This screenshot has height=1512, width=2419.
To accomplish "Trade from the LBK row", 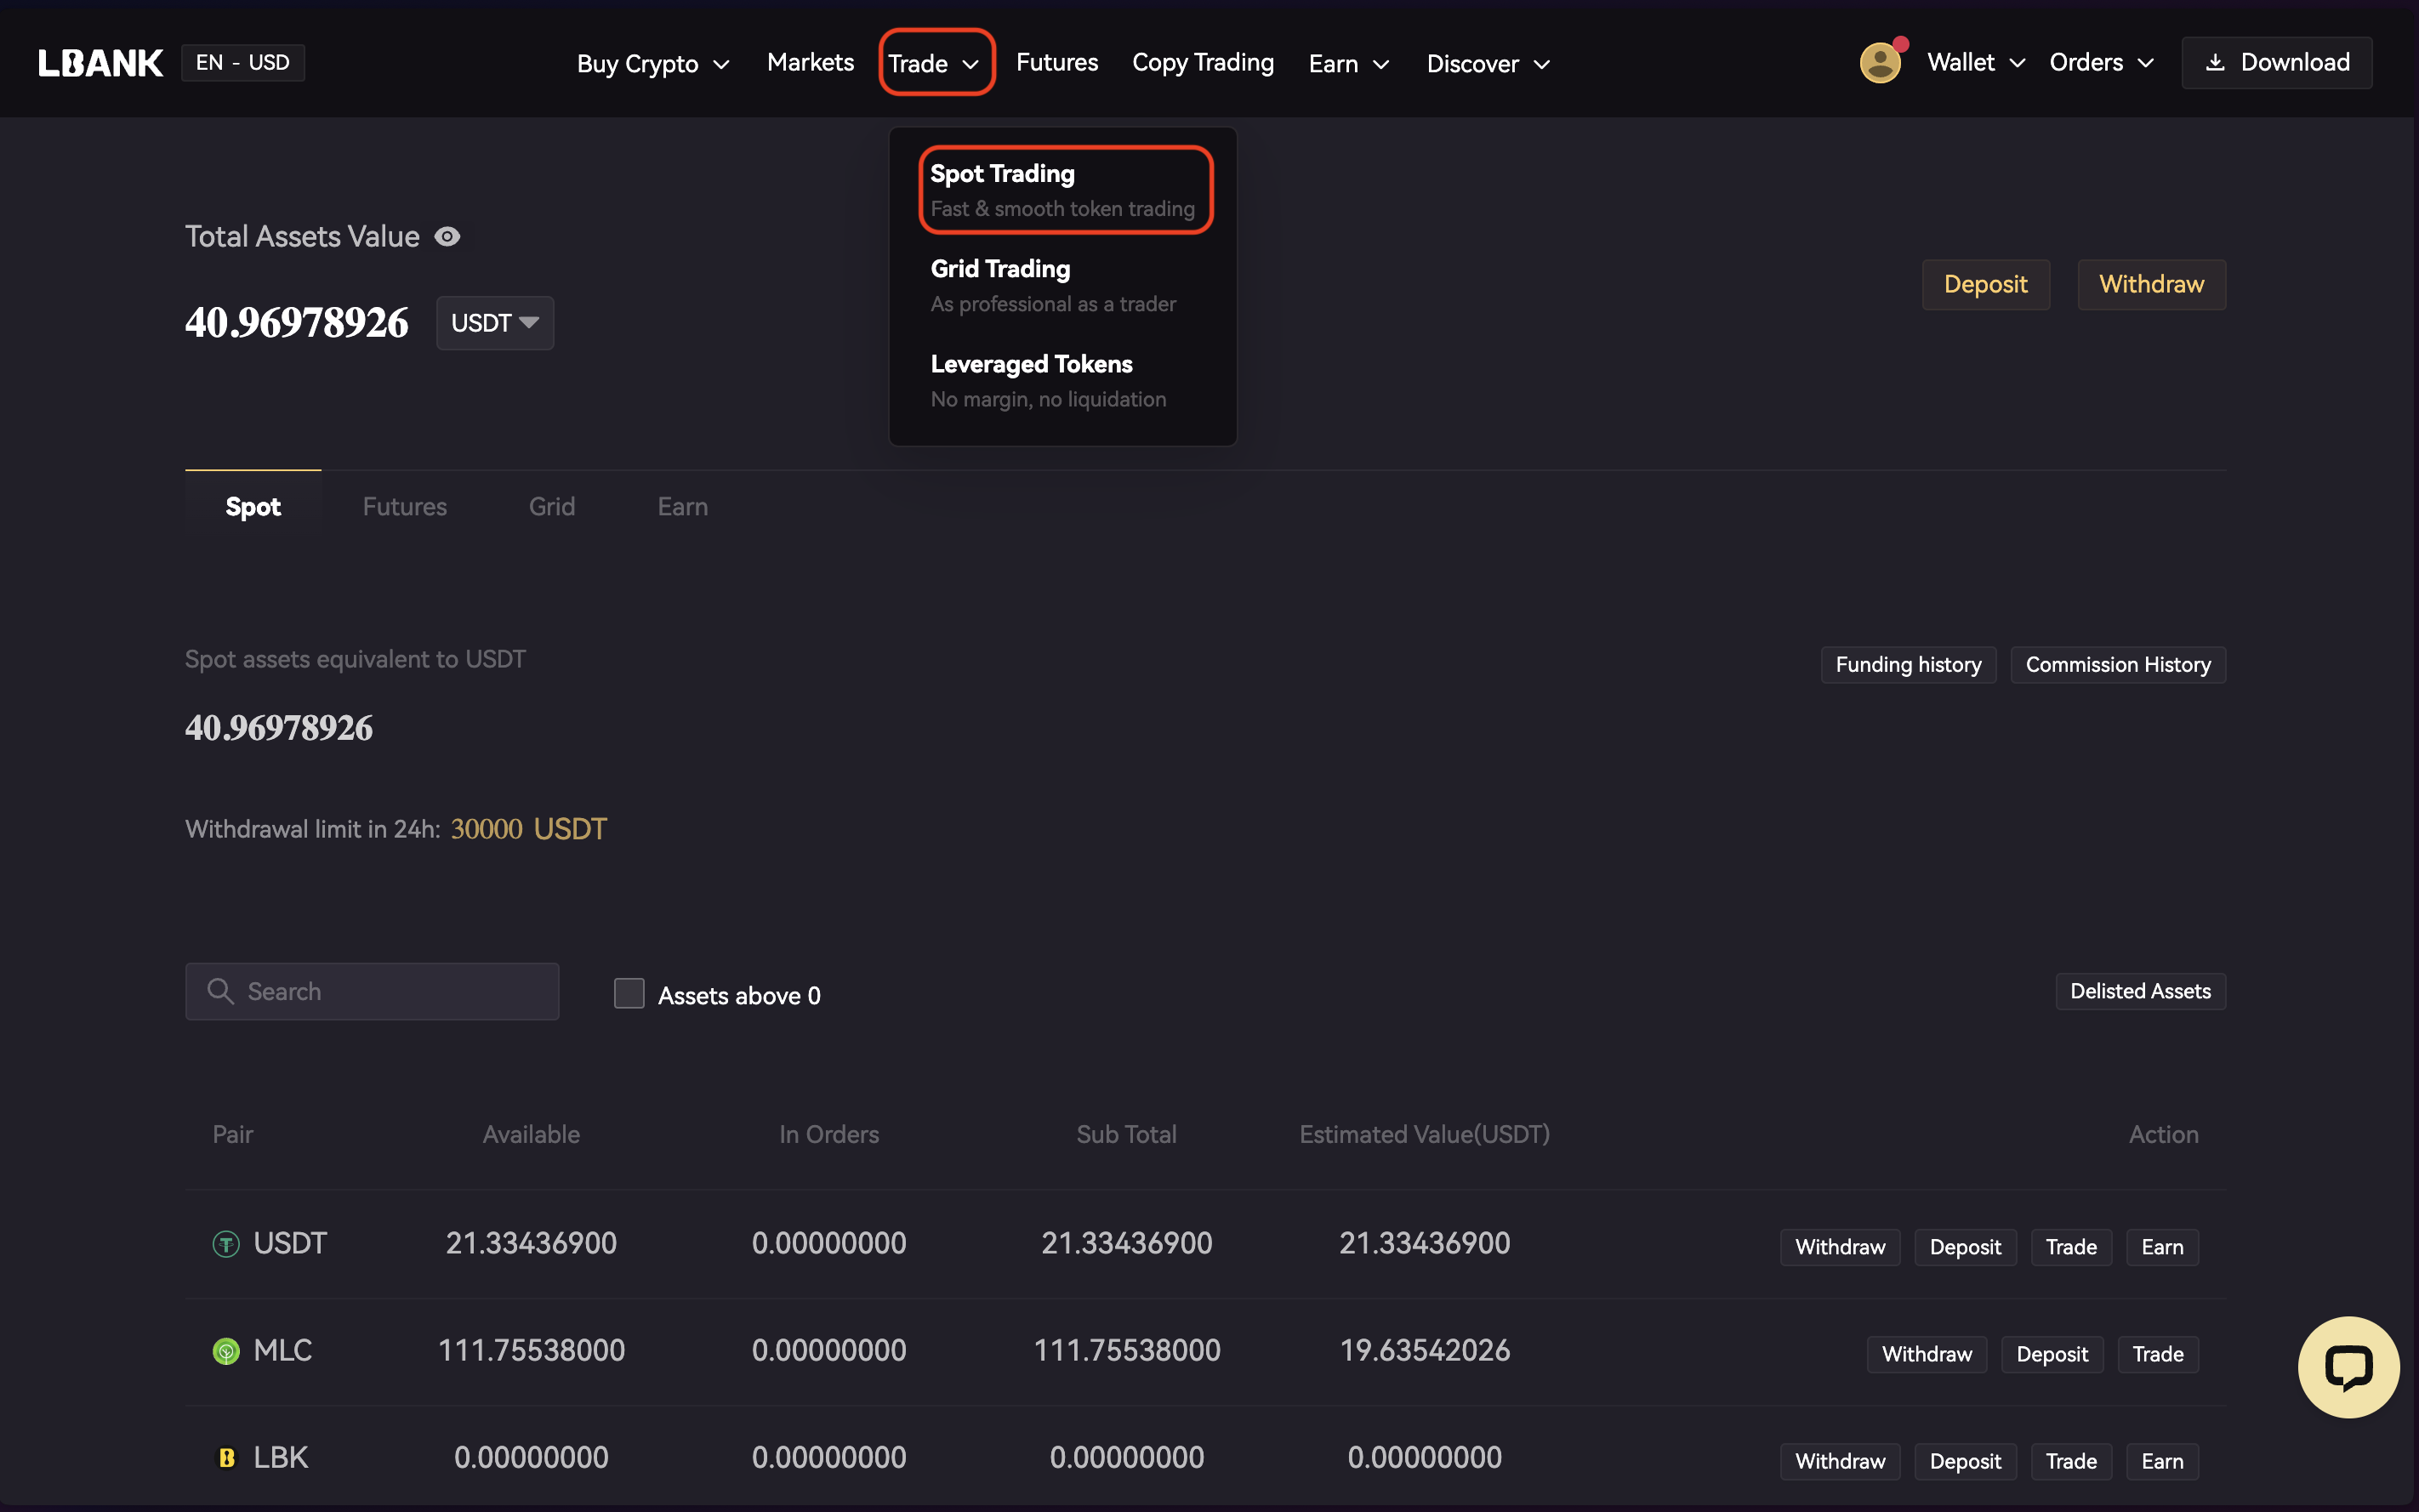I will [2071, 1461].
